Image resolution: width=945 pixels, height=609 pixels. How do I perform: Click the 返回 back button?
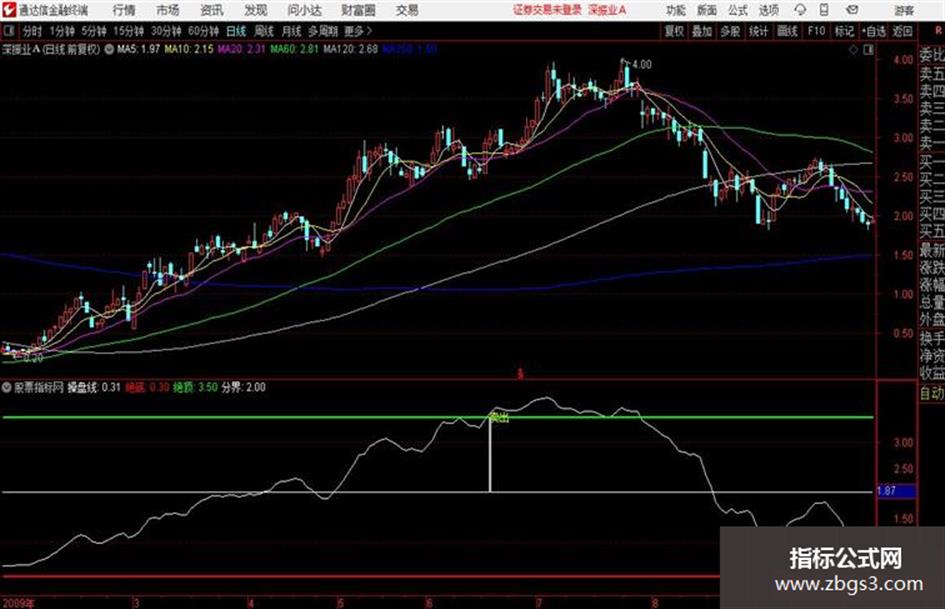pos(902,31)
